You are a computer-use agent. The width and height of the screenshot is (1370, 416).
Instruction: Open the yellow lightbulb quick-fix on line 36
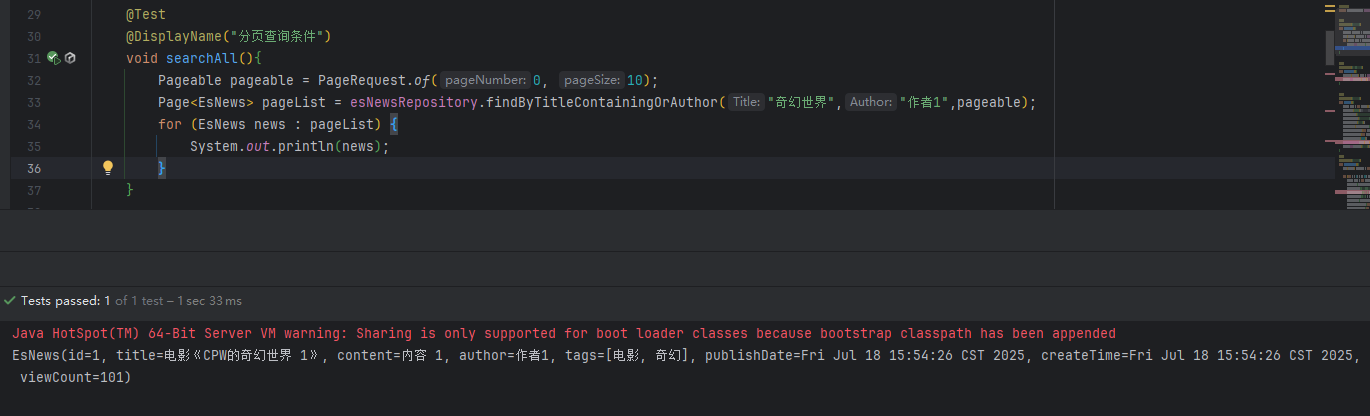(x=108, y=168)
